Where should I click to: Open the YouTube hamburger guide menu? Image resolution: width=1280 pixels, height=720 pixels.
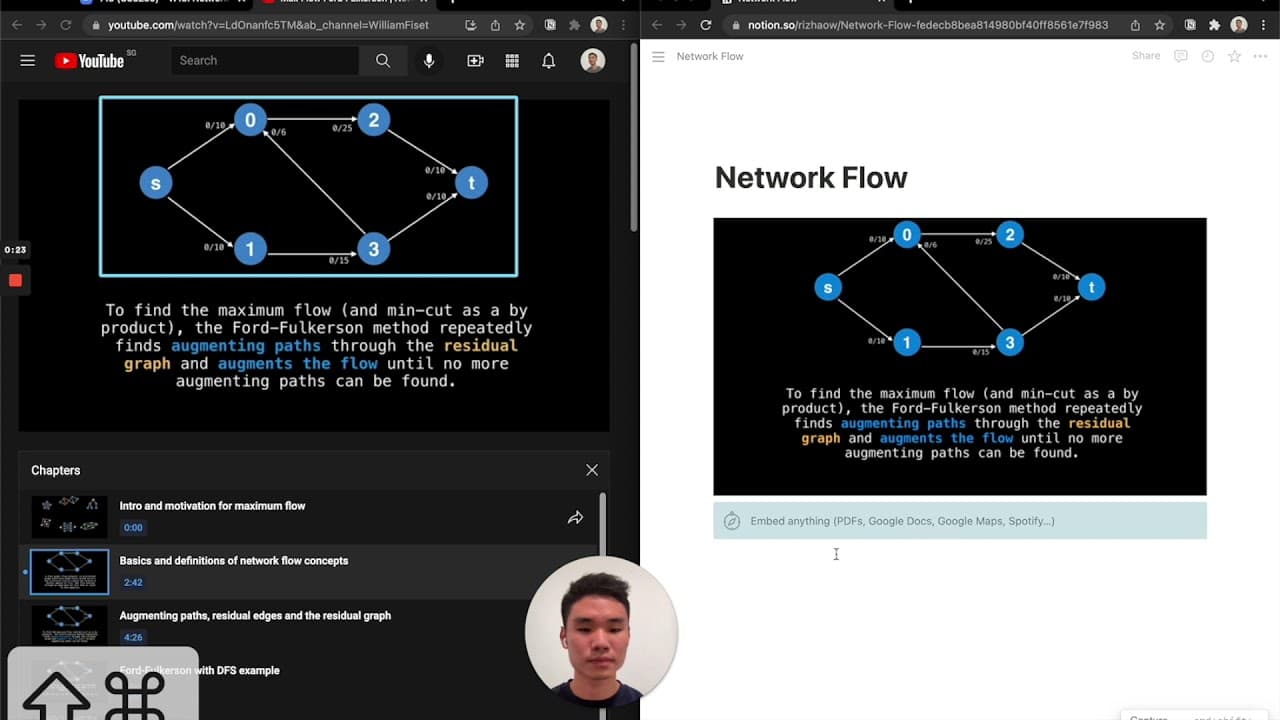(x=27, y=61)
